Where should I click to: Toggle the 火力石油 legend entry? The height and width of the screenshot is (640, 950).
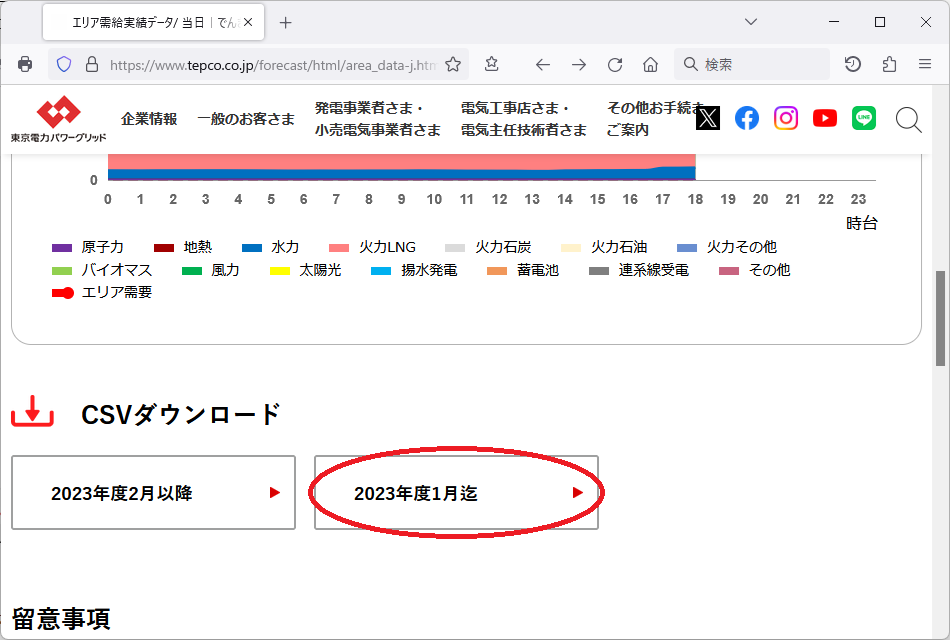point(604,247)
